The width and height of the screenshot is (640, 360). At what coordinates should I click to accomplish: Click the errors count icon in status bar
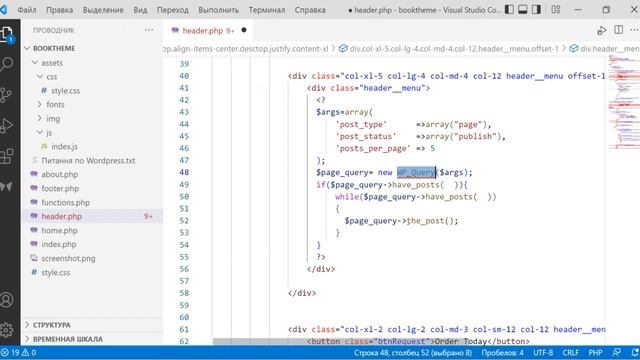tap(10, 353)
